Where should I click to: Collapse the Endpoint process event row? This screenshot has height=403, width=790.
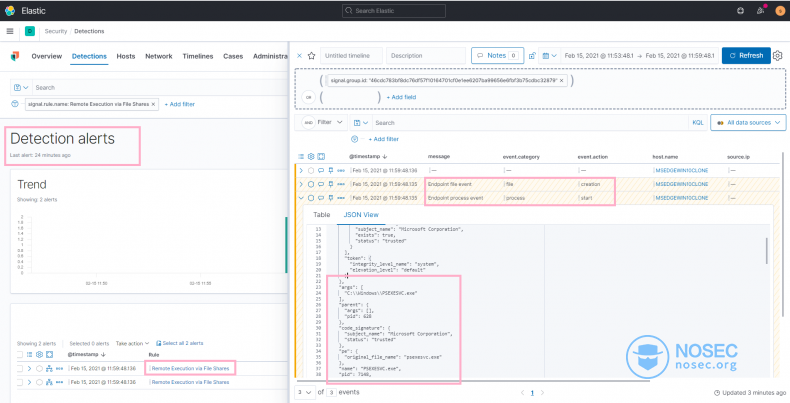click(301, 198)
